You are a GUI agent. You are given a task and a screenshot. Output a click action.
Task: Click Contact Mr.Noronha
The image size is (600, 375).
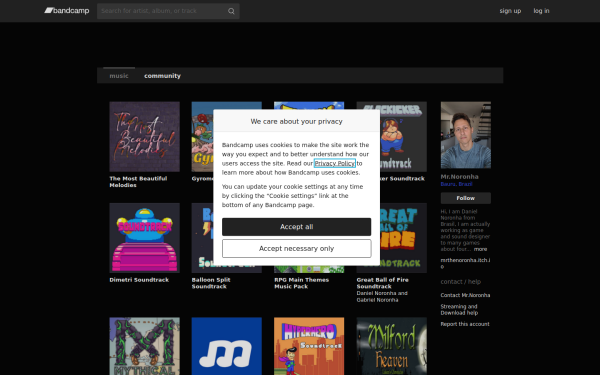click(465, 295)
